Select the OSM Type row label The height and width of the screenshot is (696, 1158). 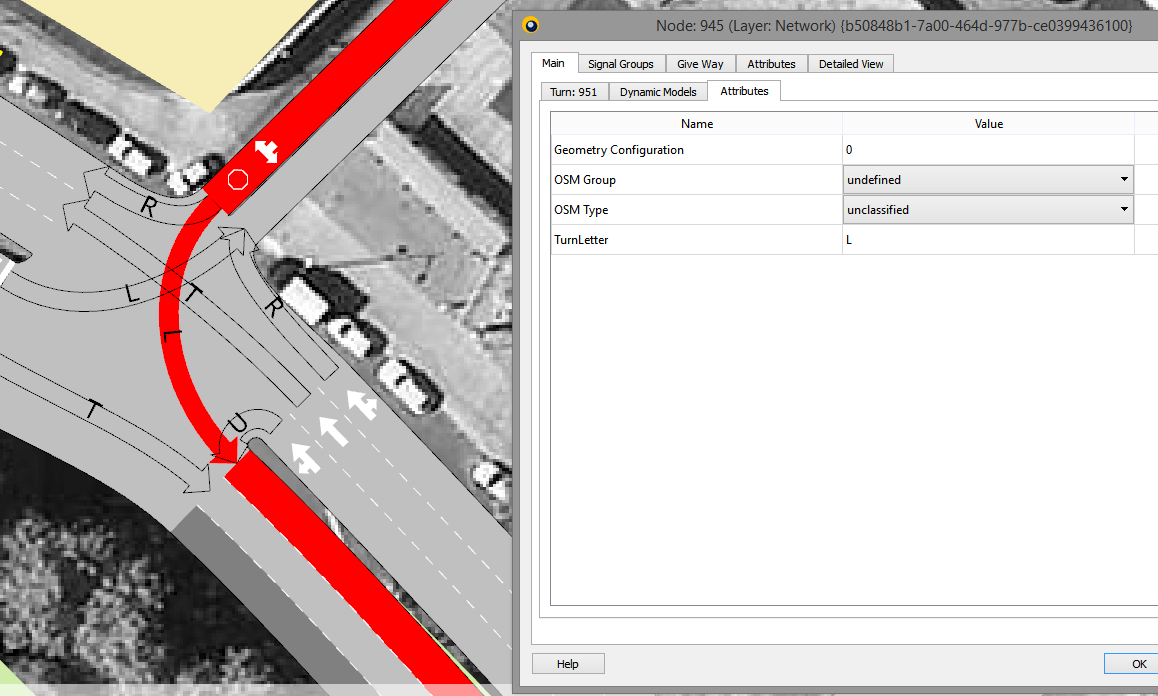581,210
